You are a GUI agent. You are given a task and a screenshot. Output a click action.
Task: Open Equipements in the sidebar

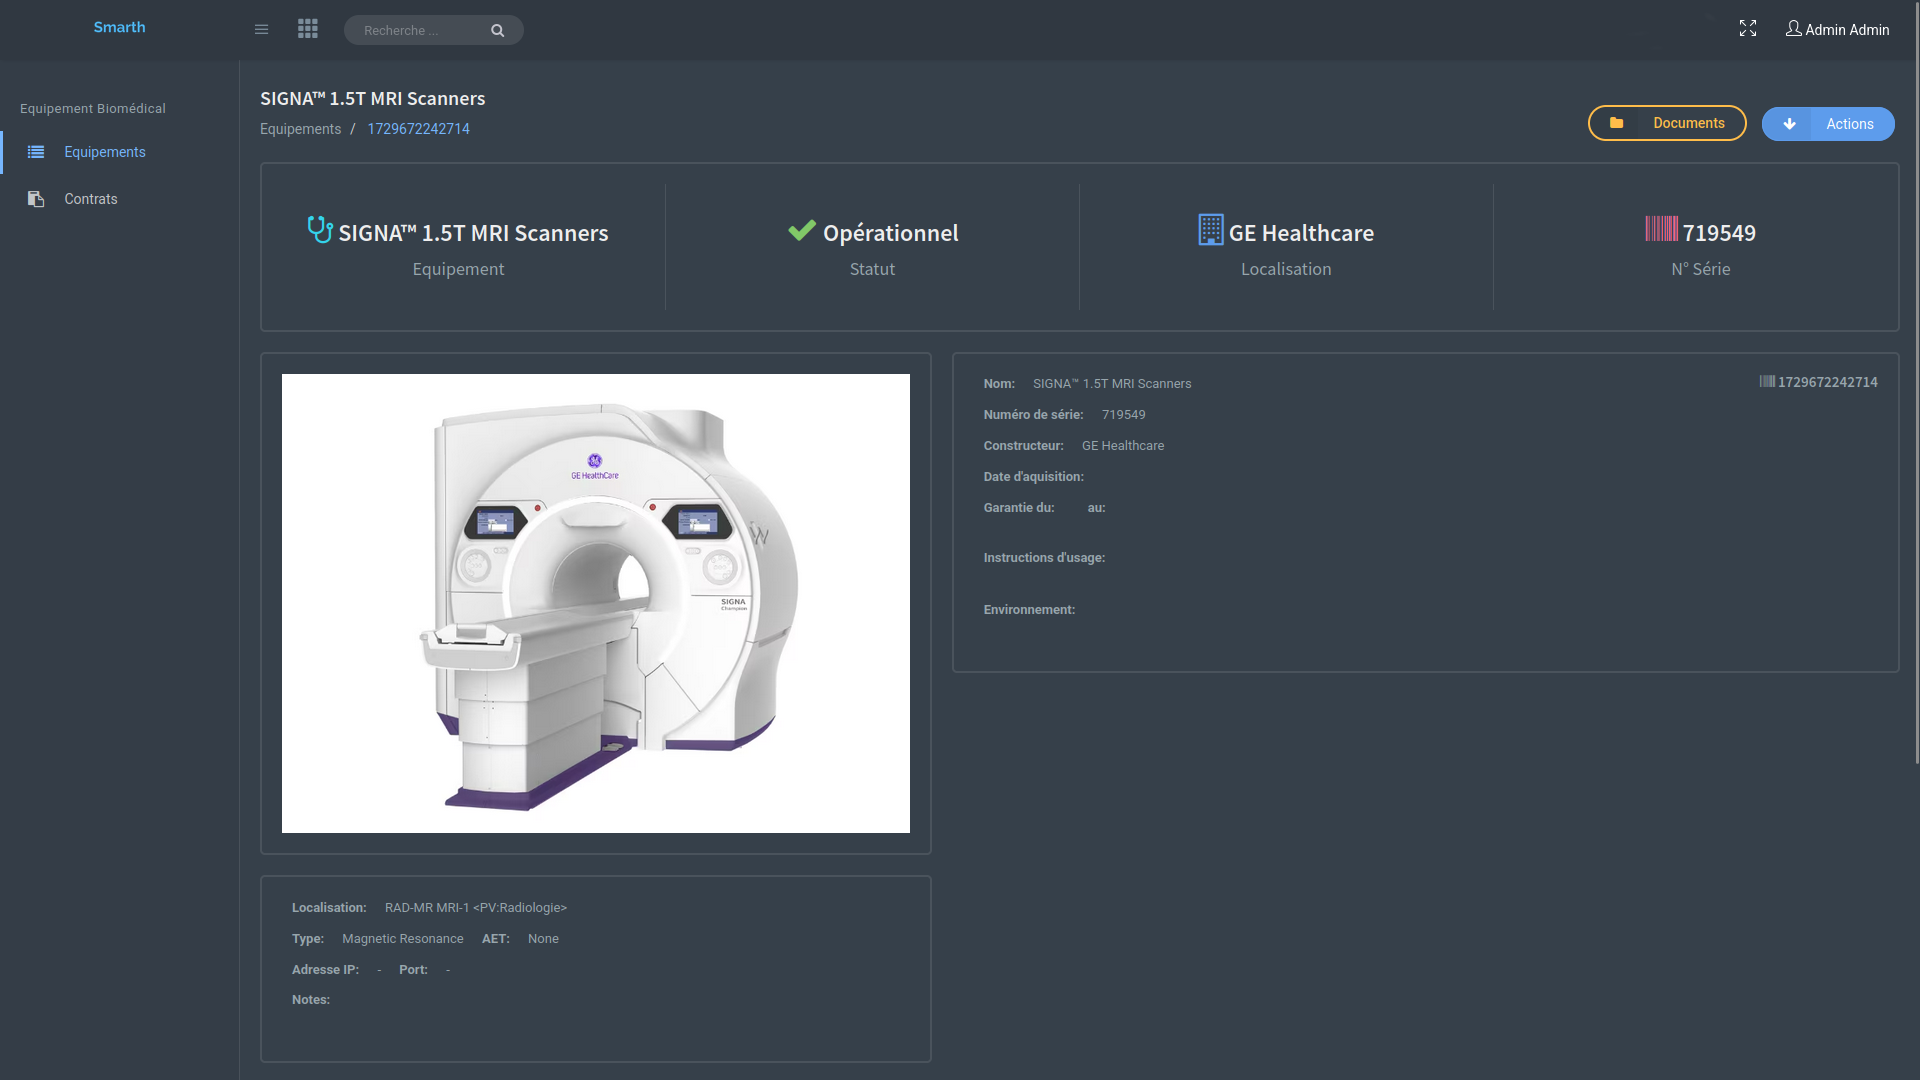point(105,152)
